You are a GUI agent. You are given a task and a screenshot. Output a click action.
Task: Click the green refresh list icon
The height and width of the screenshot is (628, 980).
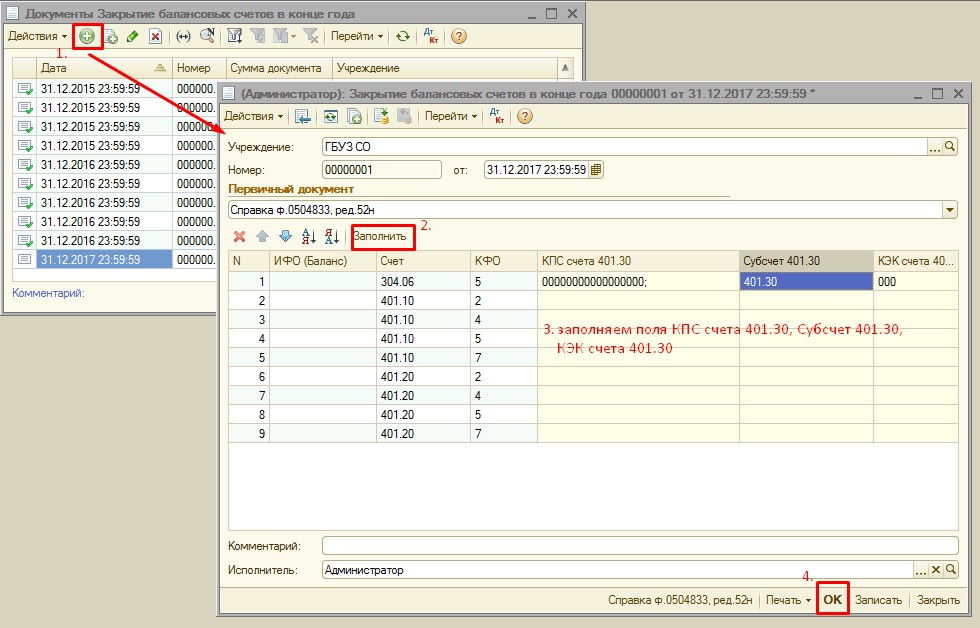click(x=402, y=36)
